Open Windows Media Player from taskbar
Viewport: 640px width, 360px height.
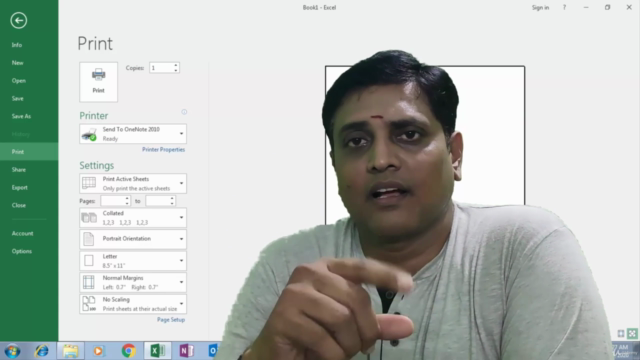(98, 351)
